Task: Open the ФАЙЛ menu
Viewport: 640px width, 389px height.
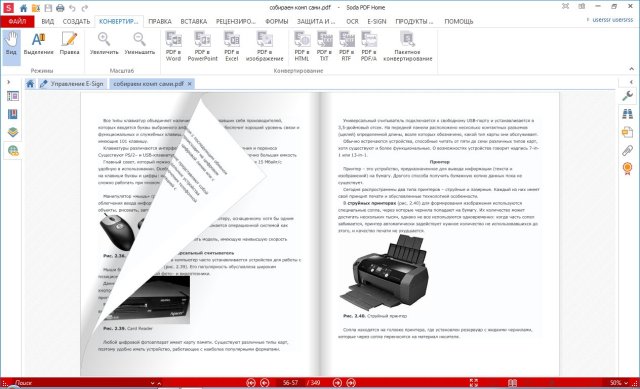Action: (x=17, y=21)
